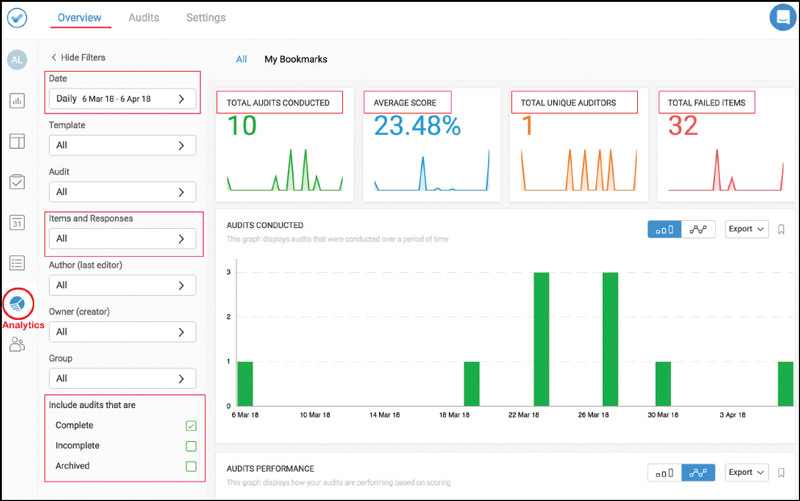Viewport: 800px width, 501px height.
Task: Select My Bookmarks view
Action: (295, 59)
